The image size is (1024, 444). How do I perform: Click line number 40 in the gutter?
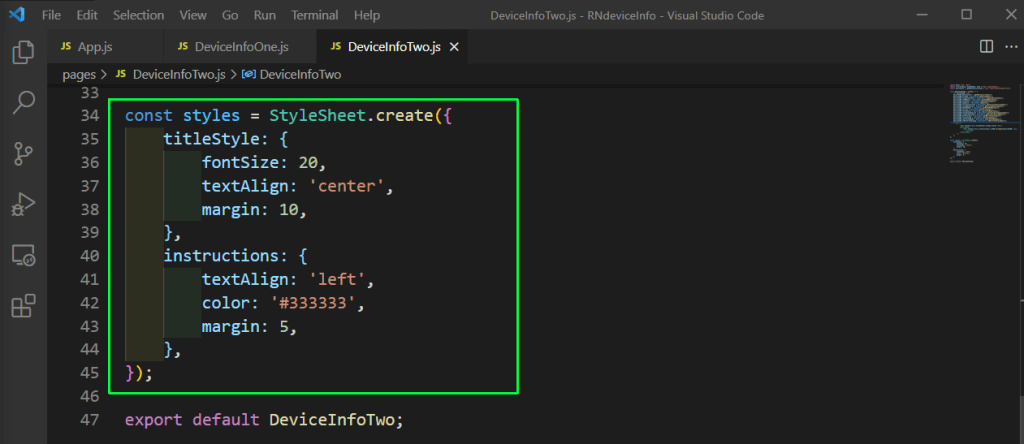pyautogui.click(x=90, y=255)
